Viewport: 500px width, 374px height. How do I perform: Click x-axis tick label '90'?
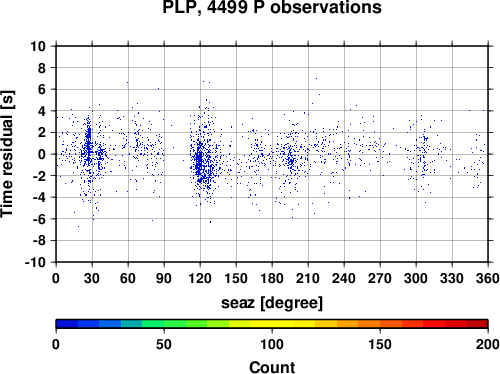click(x=164, y=278)
